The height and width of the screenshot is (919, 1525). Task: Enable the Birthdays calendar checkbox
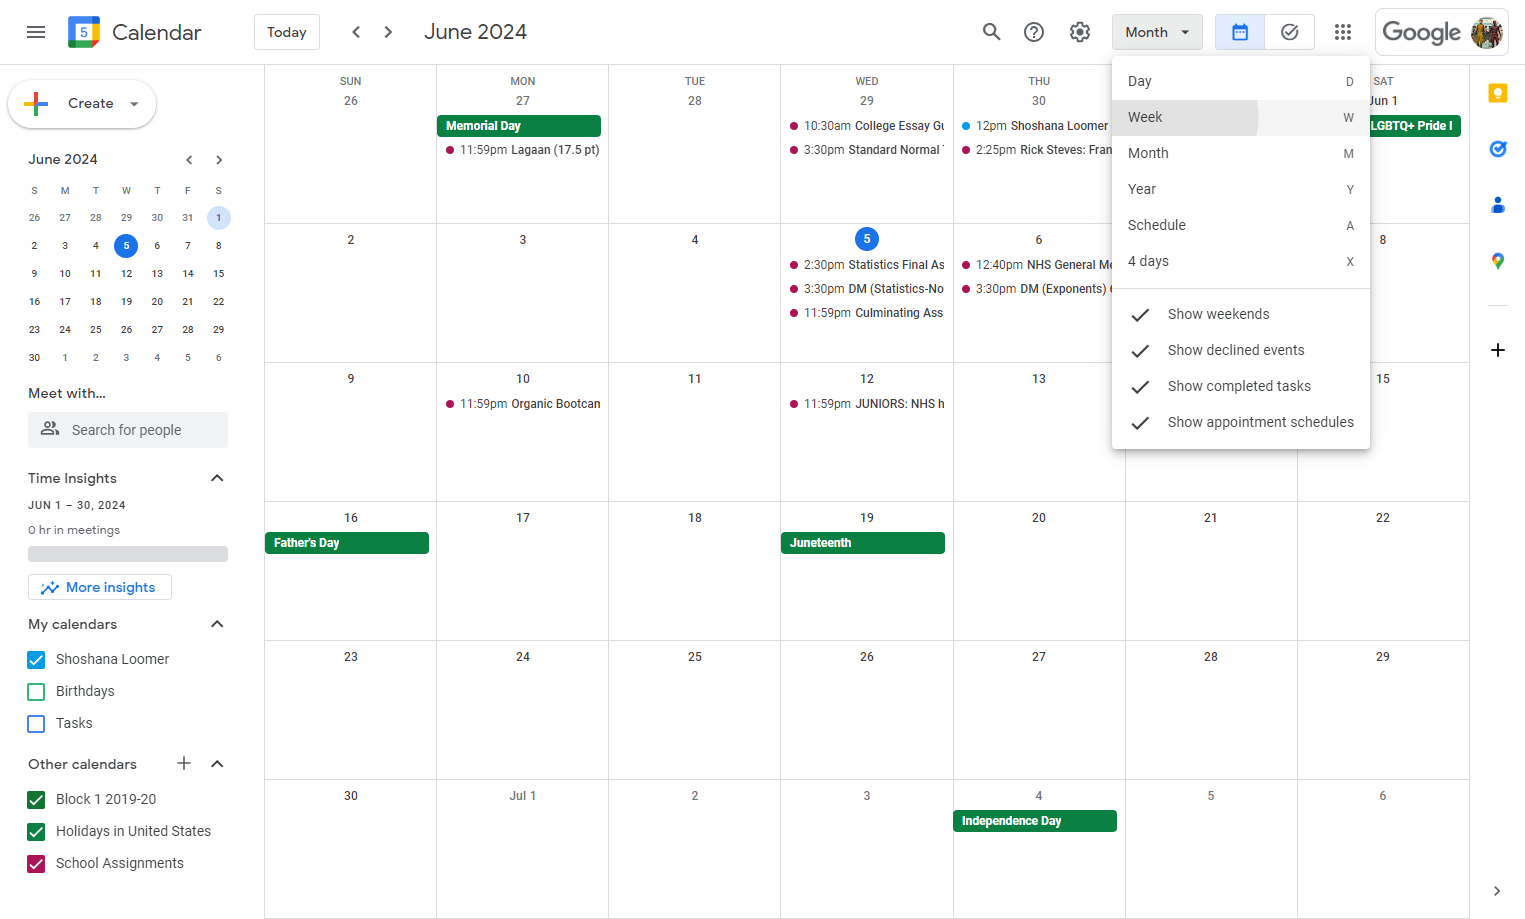(x=36, y=692)
